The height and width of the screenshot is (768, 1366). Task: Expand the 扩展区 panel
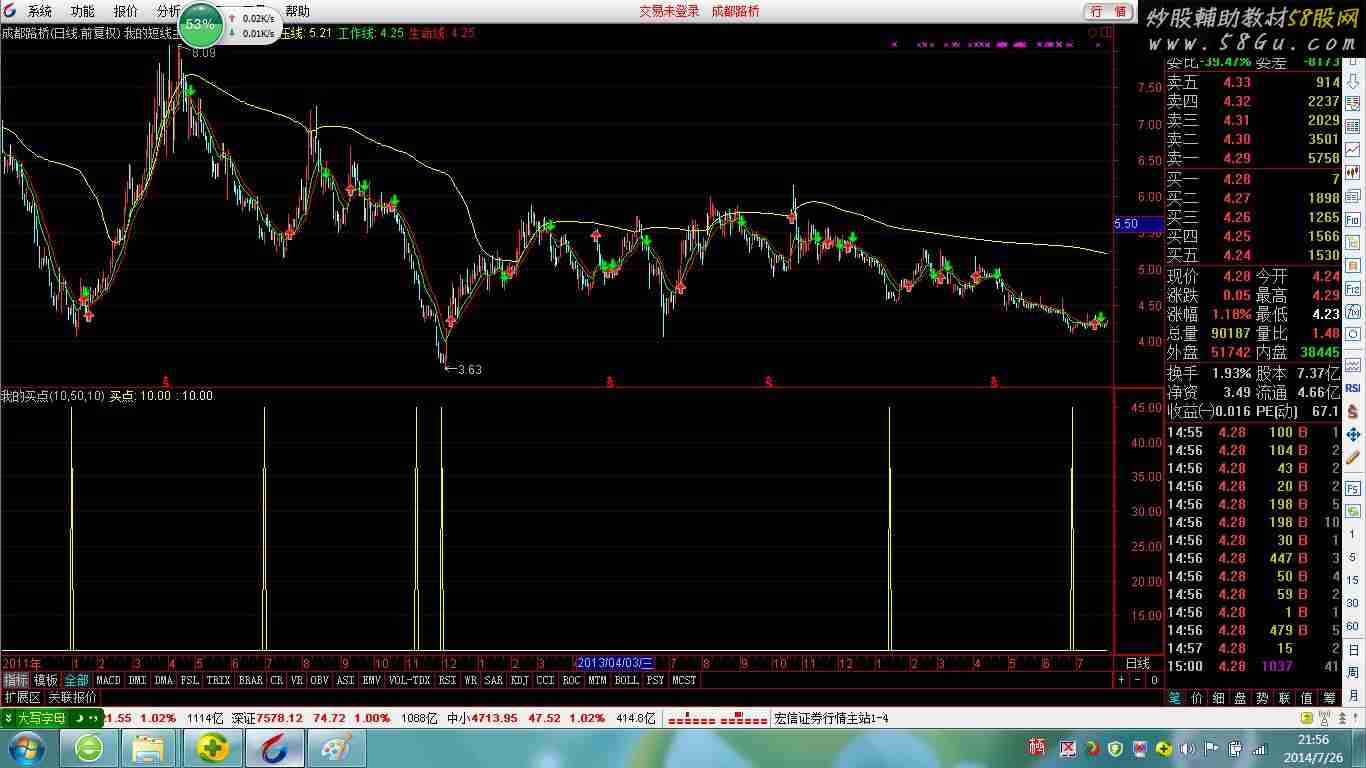22,697
